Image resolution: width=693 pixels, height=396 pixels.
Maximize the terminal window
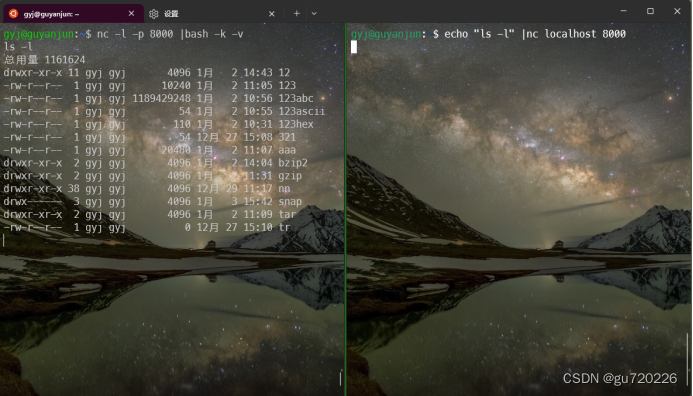point(650,11)
